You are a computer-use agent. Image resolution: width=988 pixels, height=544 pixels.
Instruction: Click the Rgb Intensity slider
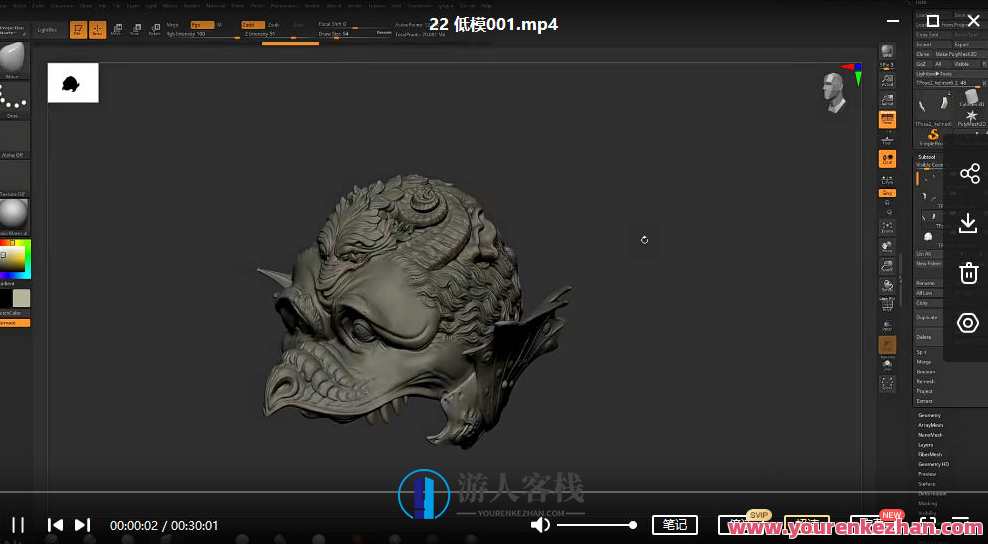203,34
